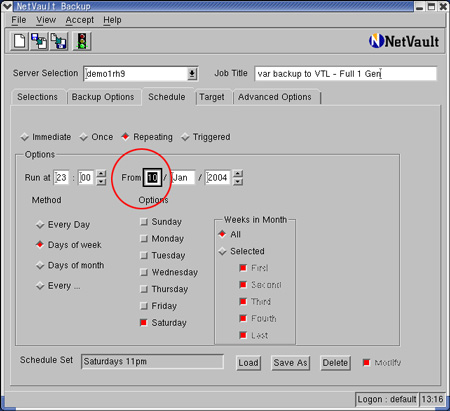Screen dimensions: 450x411
Task: Click the From day field 10
Action: 152,177
